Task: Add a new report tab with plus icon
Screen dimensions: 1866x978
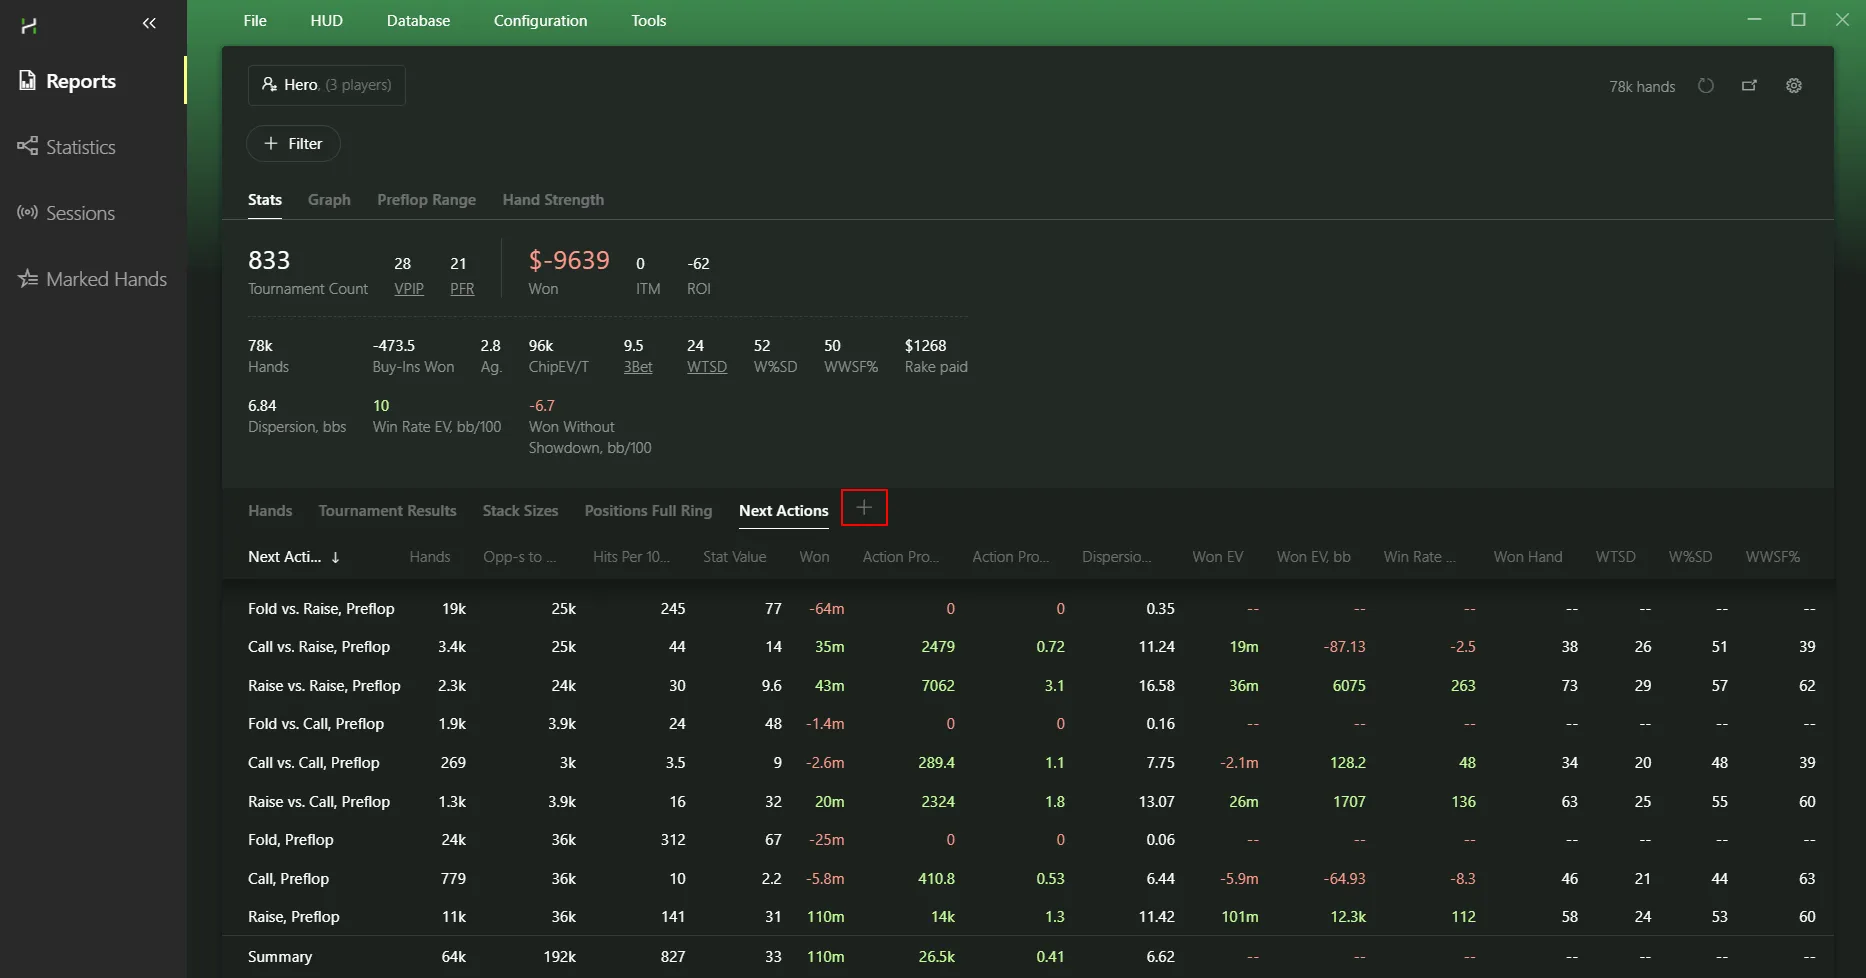Action: tap(864, 508)
